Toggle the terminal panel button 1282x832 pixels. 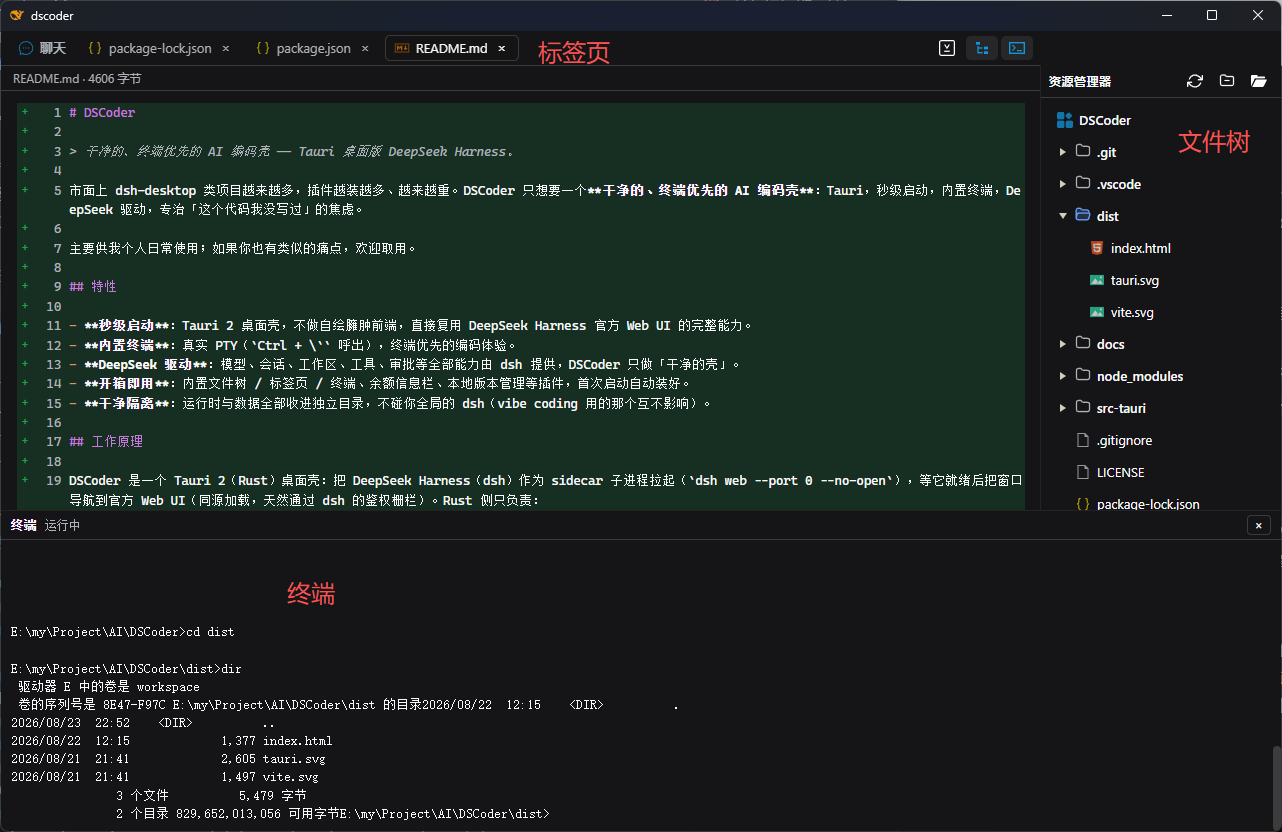click(1017, 48)
